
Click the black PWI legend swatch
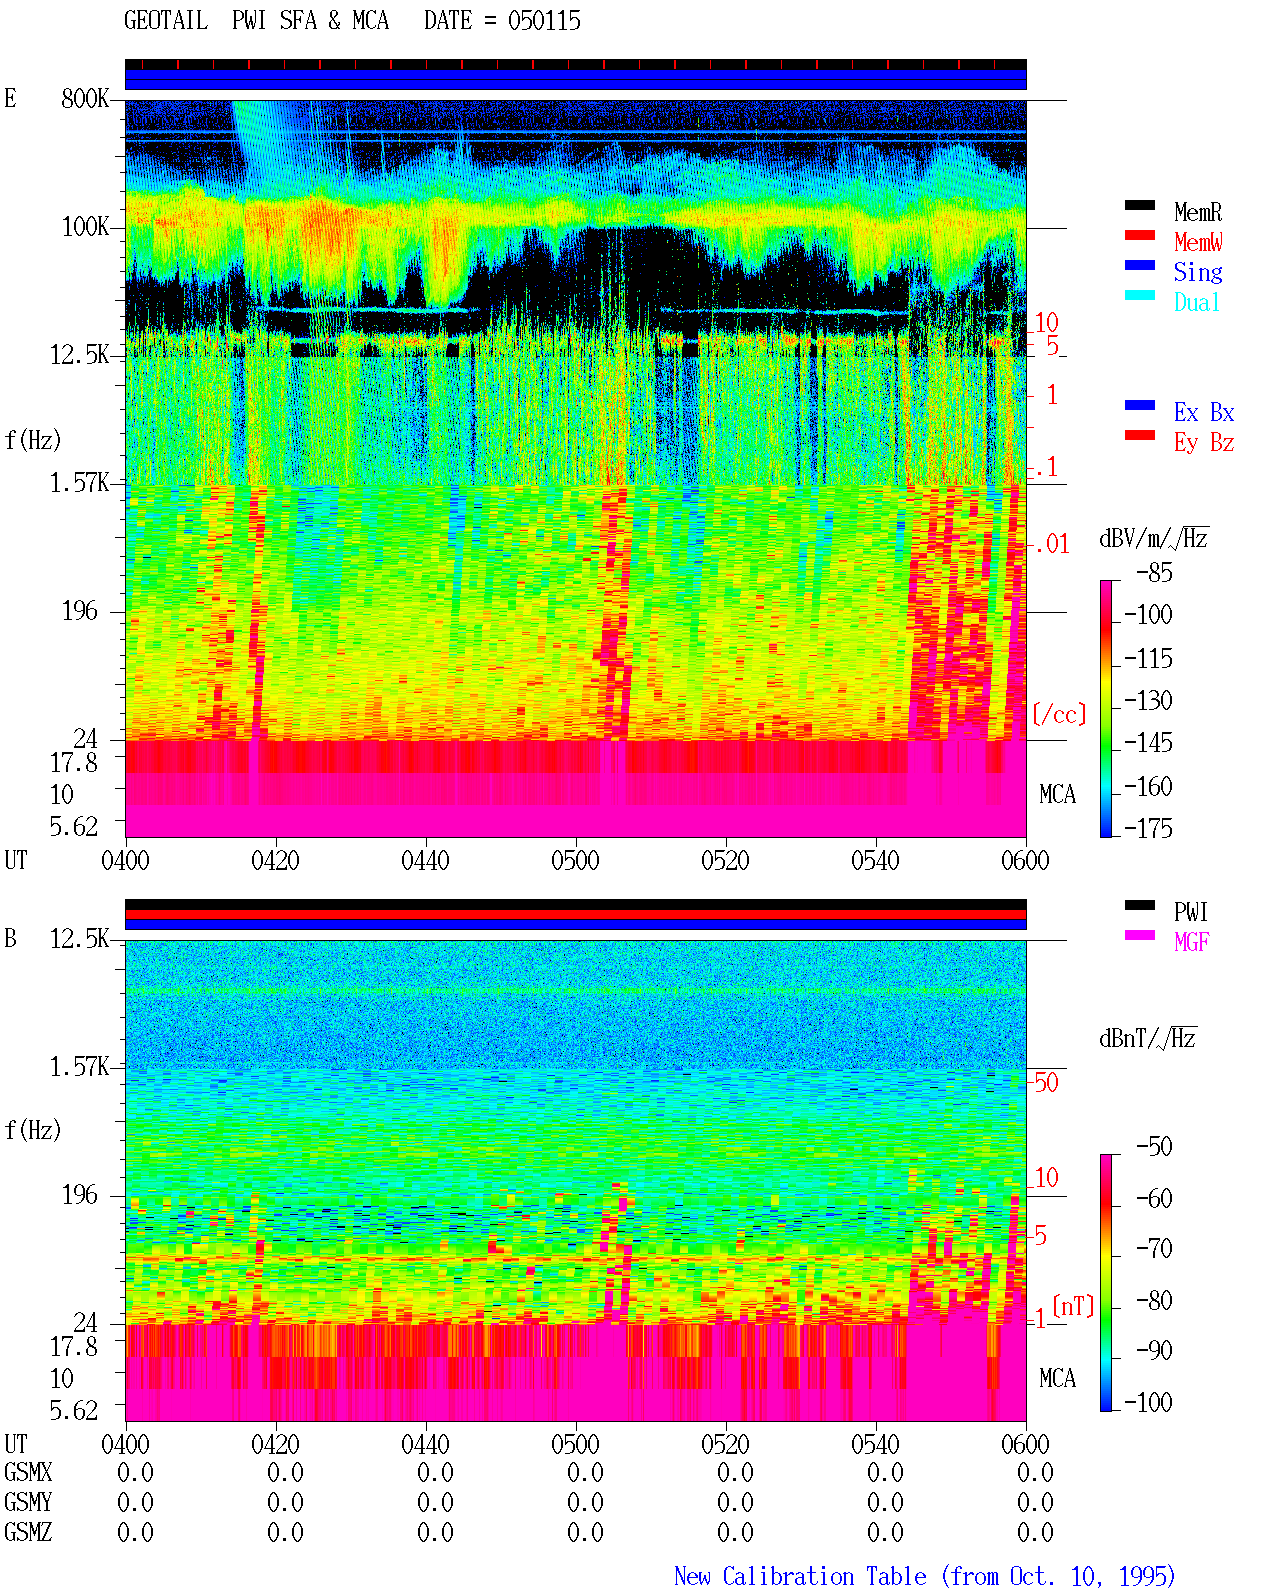(x=1140, y=906)
